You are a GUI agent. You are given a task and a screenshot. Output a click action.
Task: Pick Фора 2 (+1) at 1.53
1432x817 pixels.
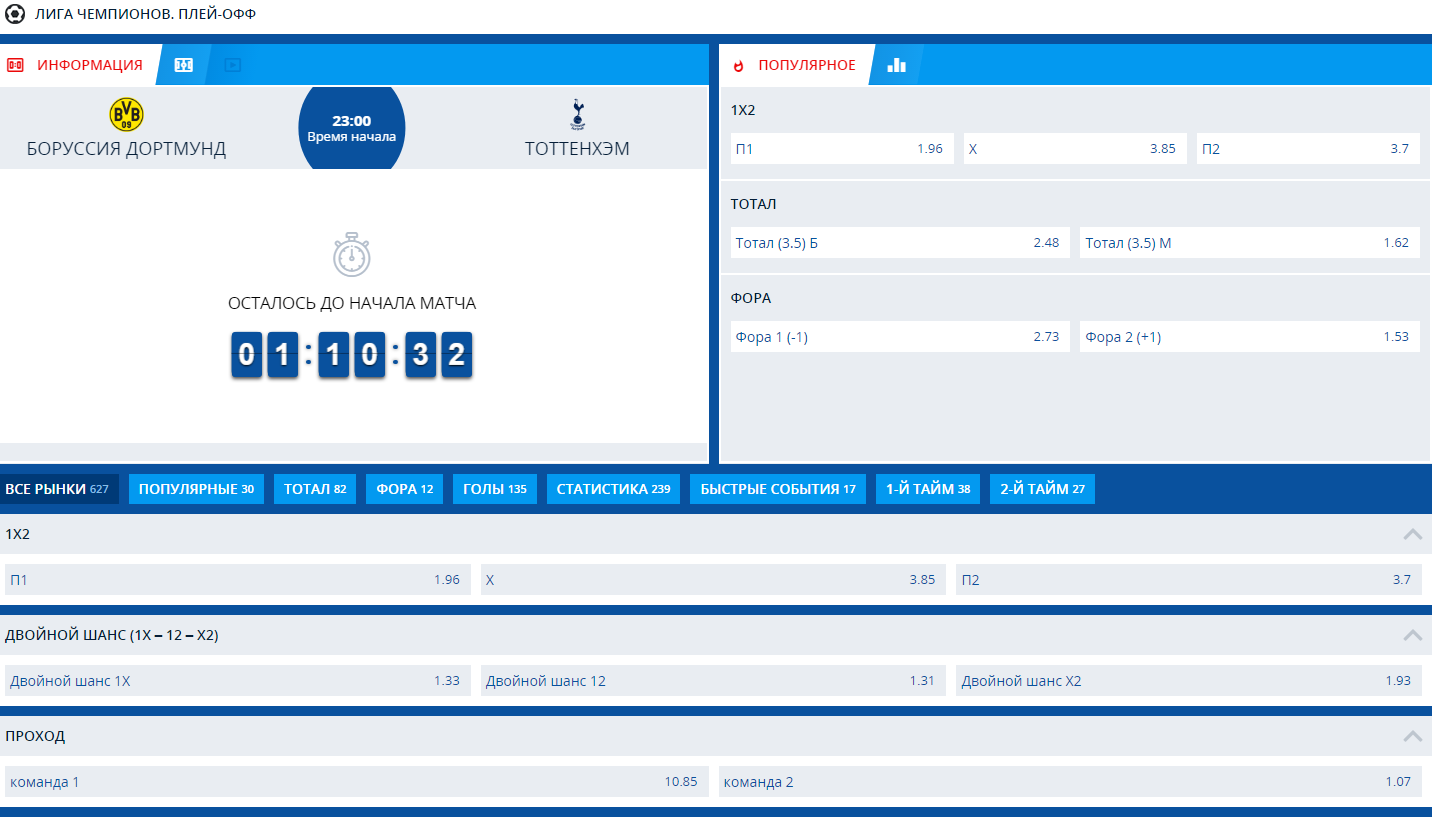pos(1250,337)
